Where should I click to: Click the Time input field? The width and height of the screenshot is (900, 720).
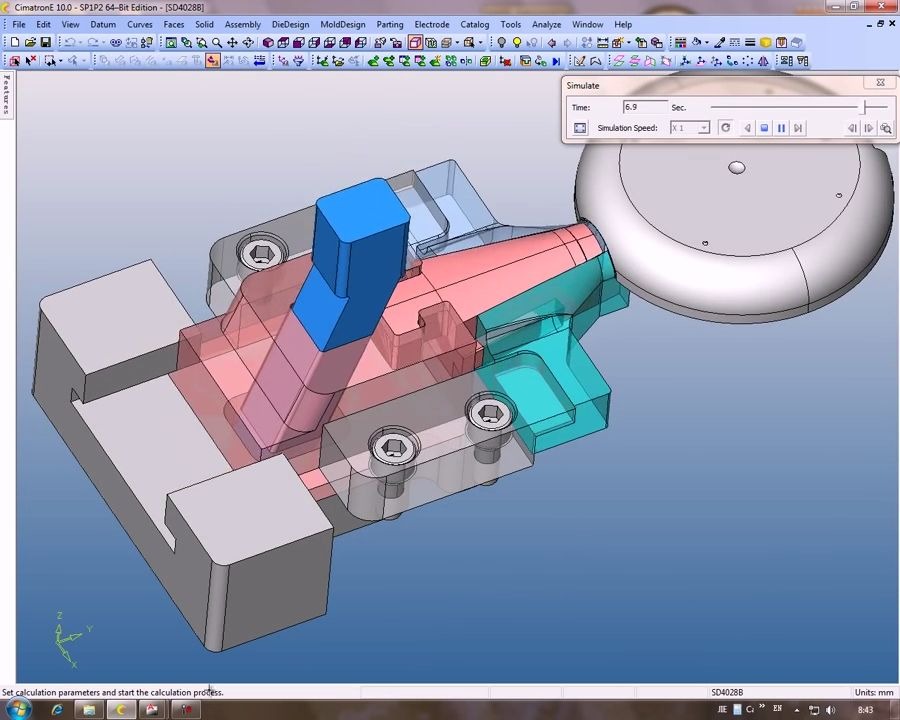point(644,107)
